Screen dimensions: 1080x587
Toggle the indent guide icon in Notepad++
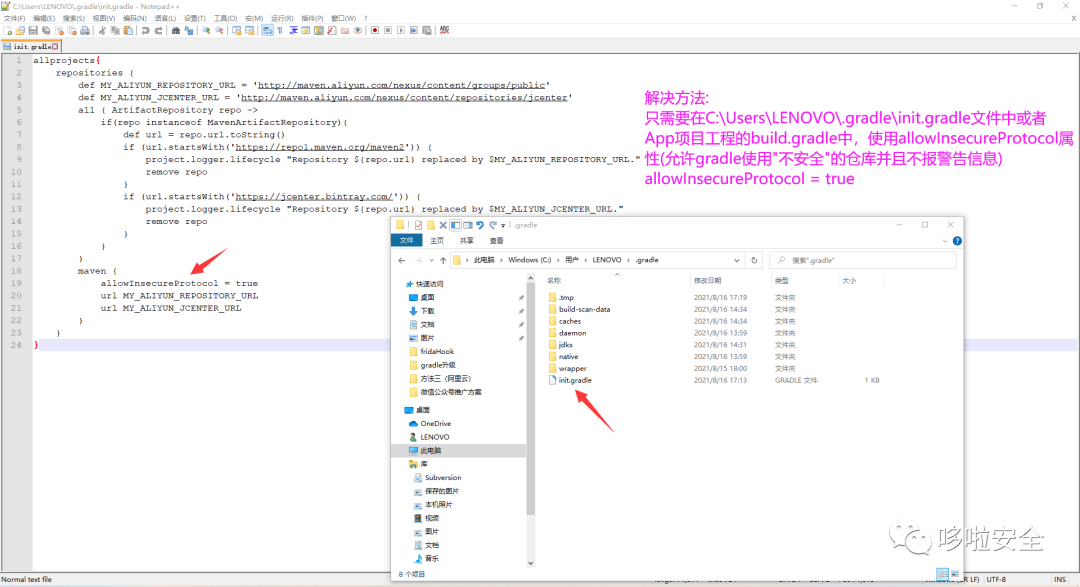tap(293, 30)
